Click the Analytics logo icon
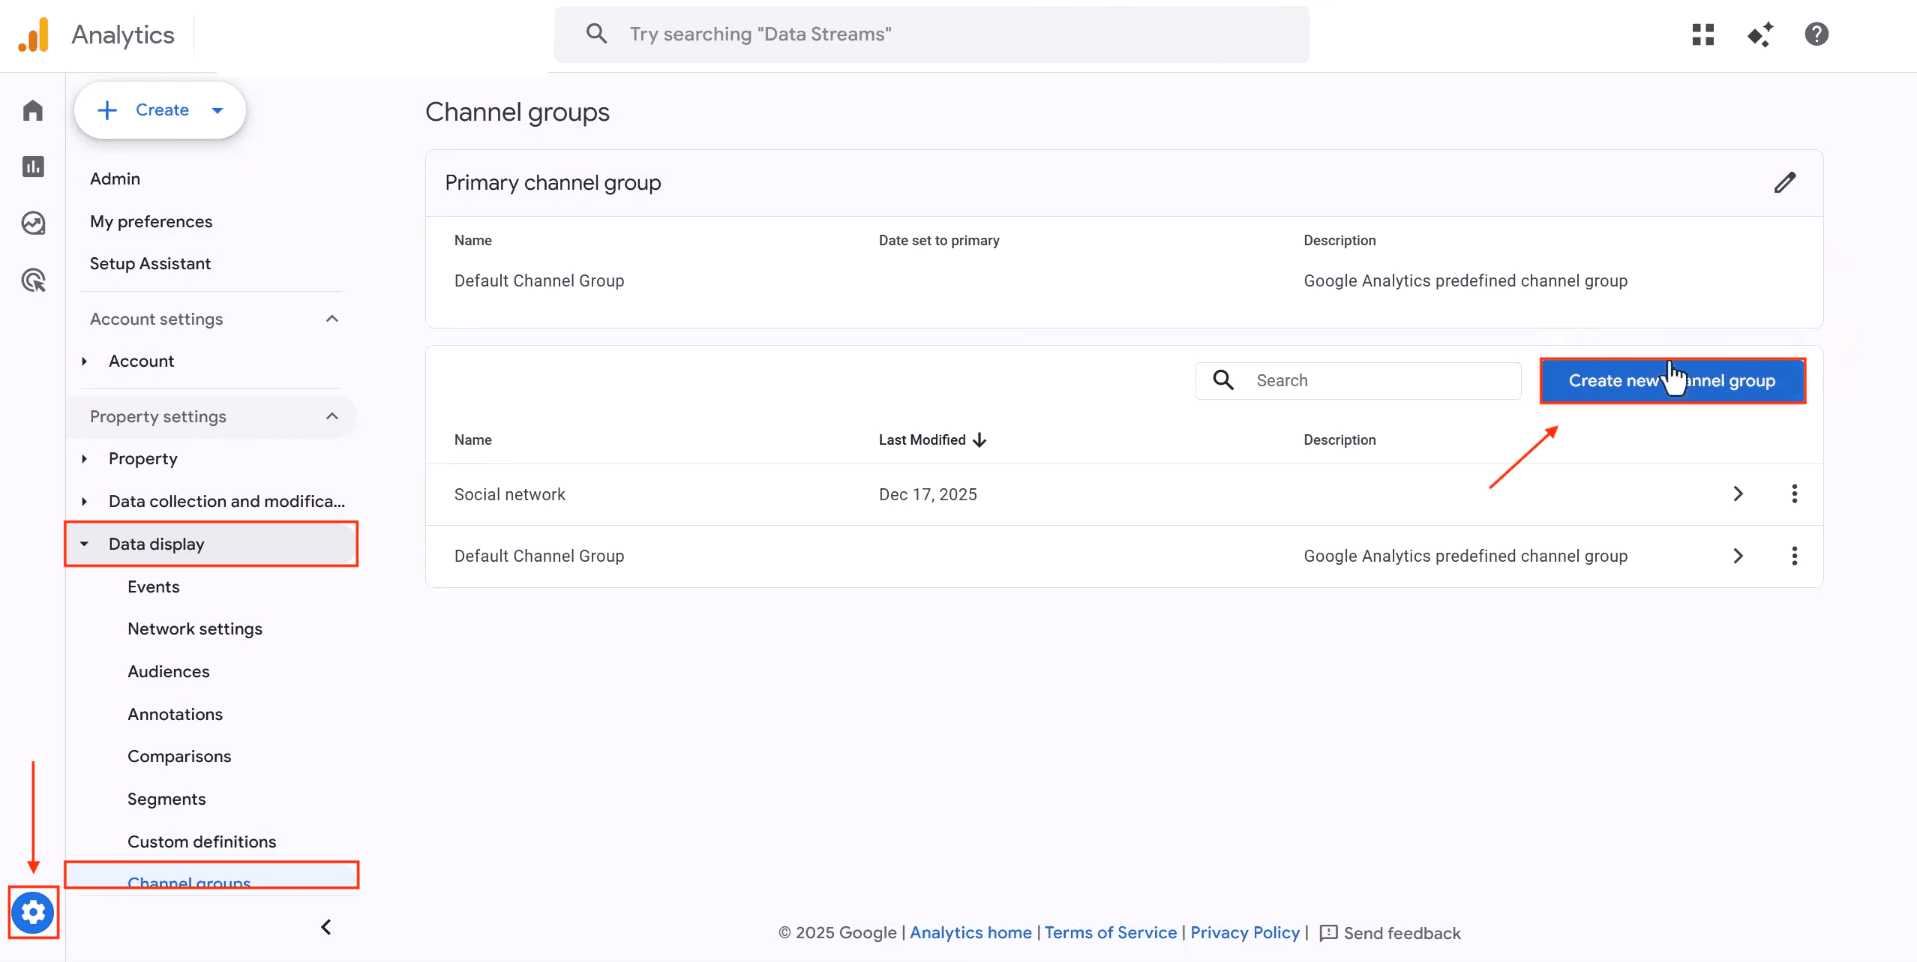1917x962 pixels. point(32,34)
